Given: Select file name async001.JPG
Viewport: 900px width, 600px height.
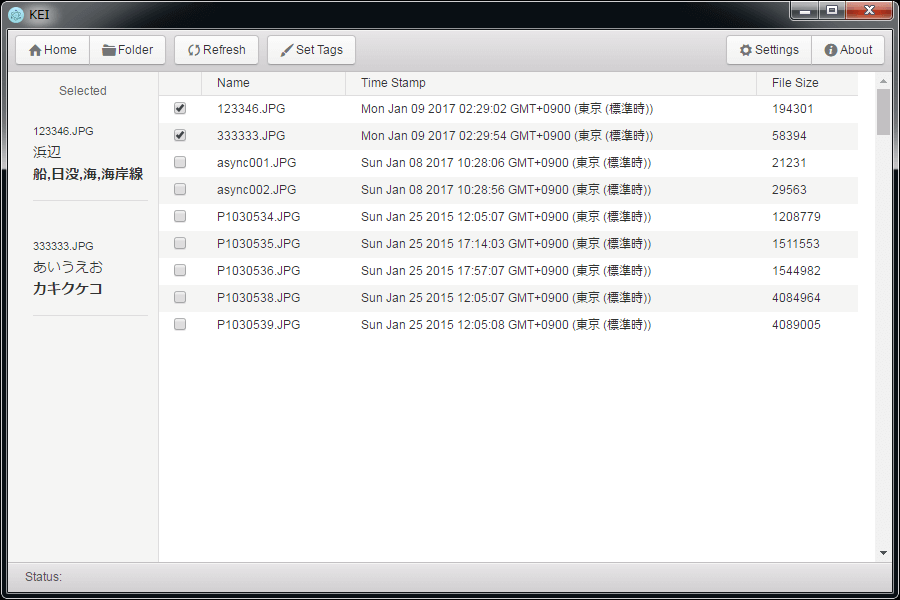Looking at the screenshot, I should pyautogui.click(x=257, y=162).
